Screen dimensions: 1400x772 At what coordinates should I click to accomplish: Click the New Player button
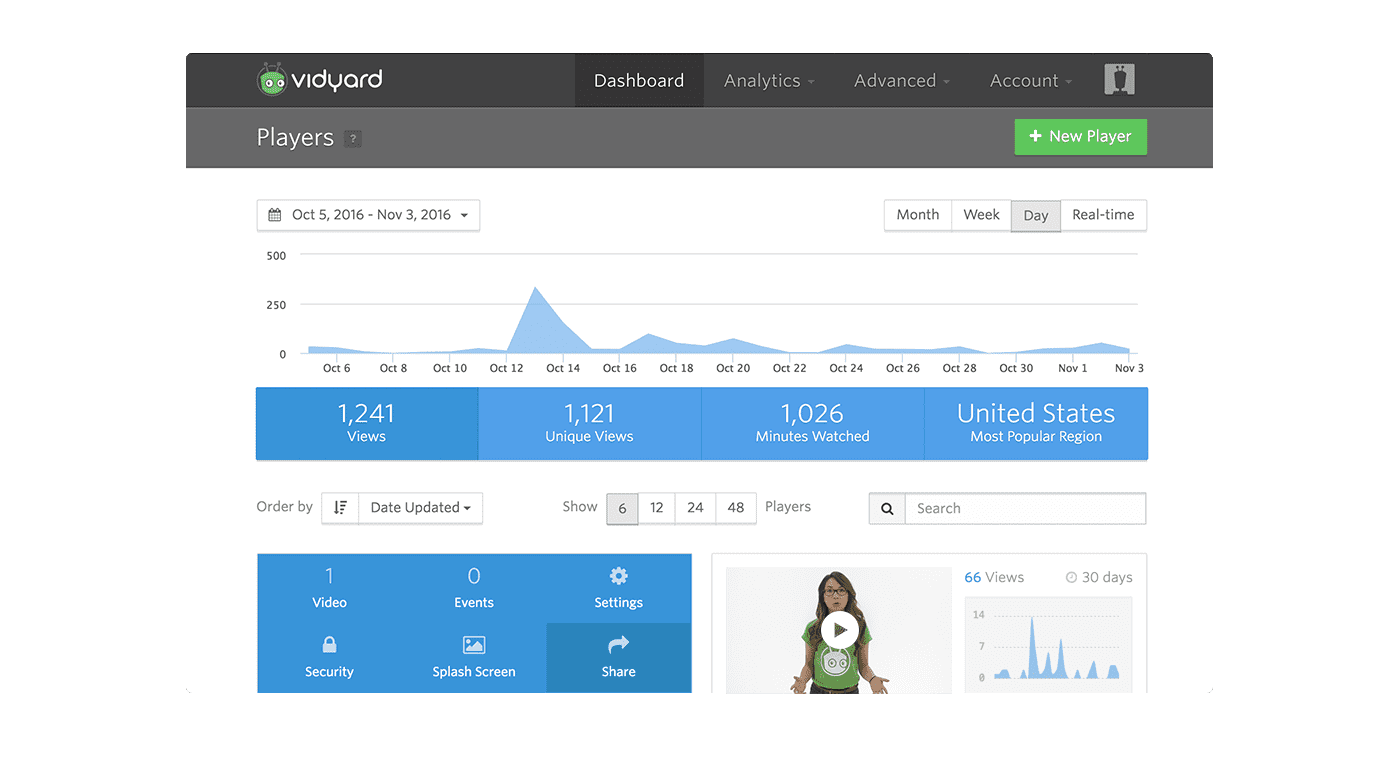click(x=1080, y=137)
